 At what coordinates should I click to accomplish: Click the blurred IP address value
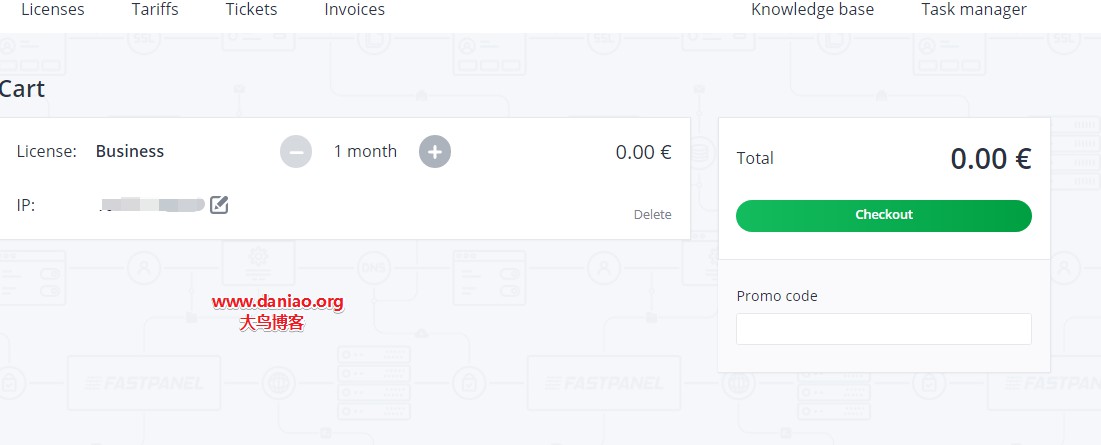coord(151,205)
